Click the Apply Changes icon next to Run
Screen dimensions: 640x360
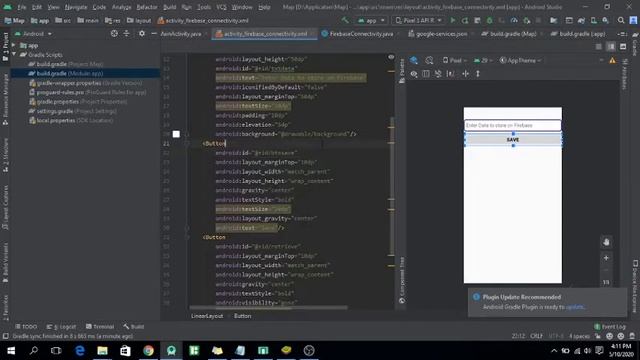[465, 20]
